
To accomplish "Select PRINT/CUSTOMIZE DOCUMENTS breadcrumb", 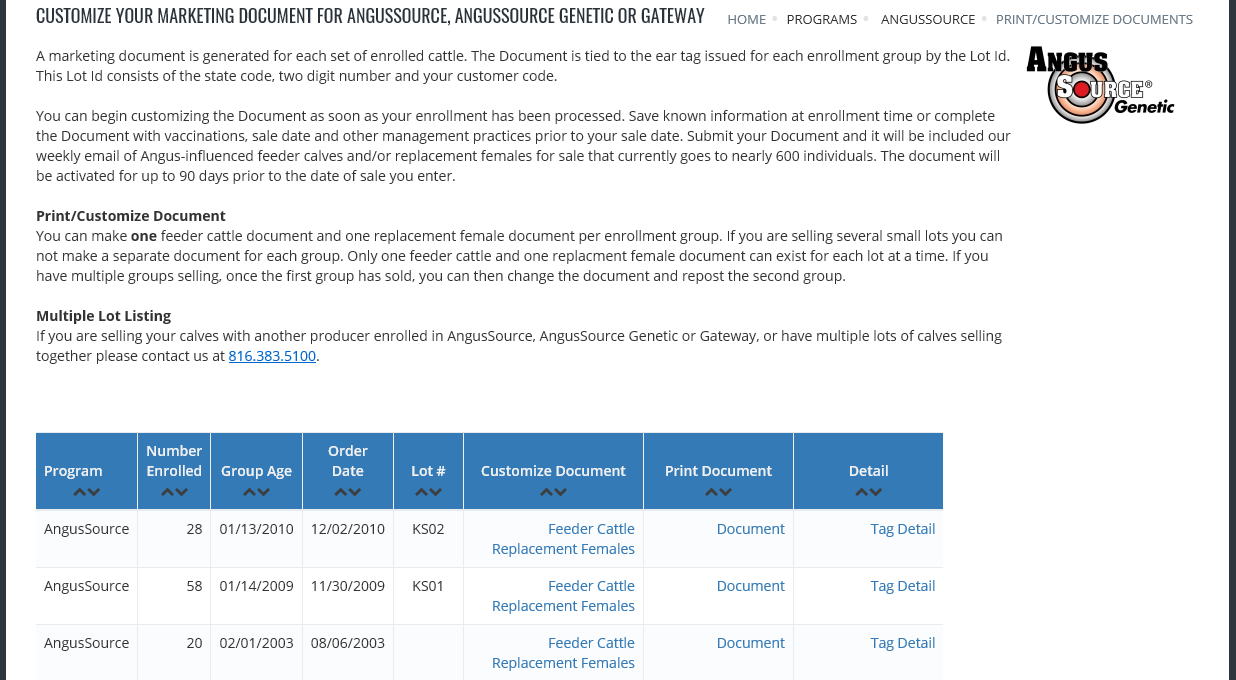I will [x=1094, y=19].
